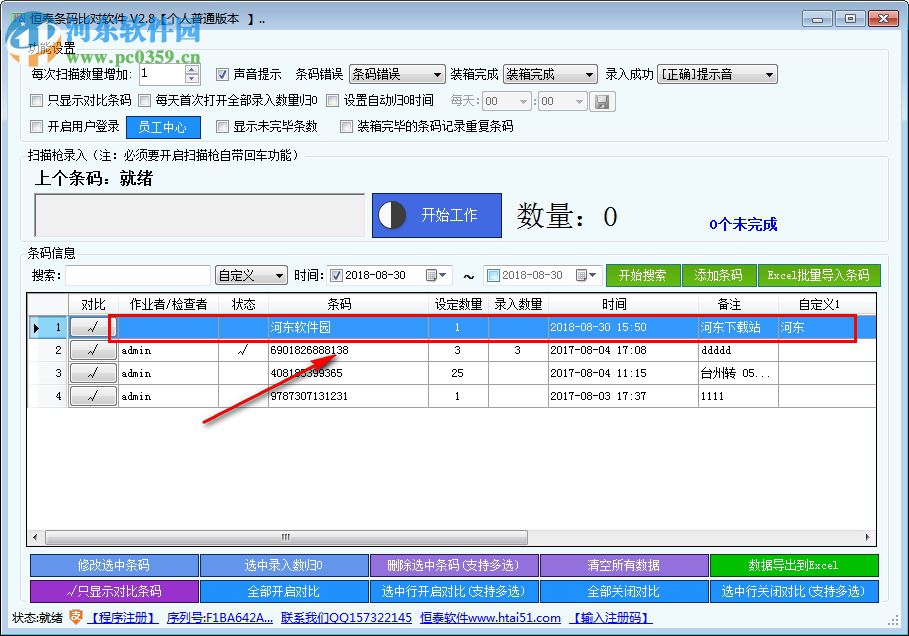Click the 时间 column header

coord(623,304)
